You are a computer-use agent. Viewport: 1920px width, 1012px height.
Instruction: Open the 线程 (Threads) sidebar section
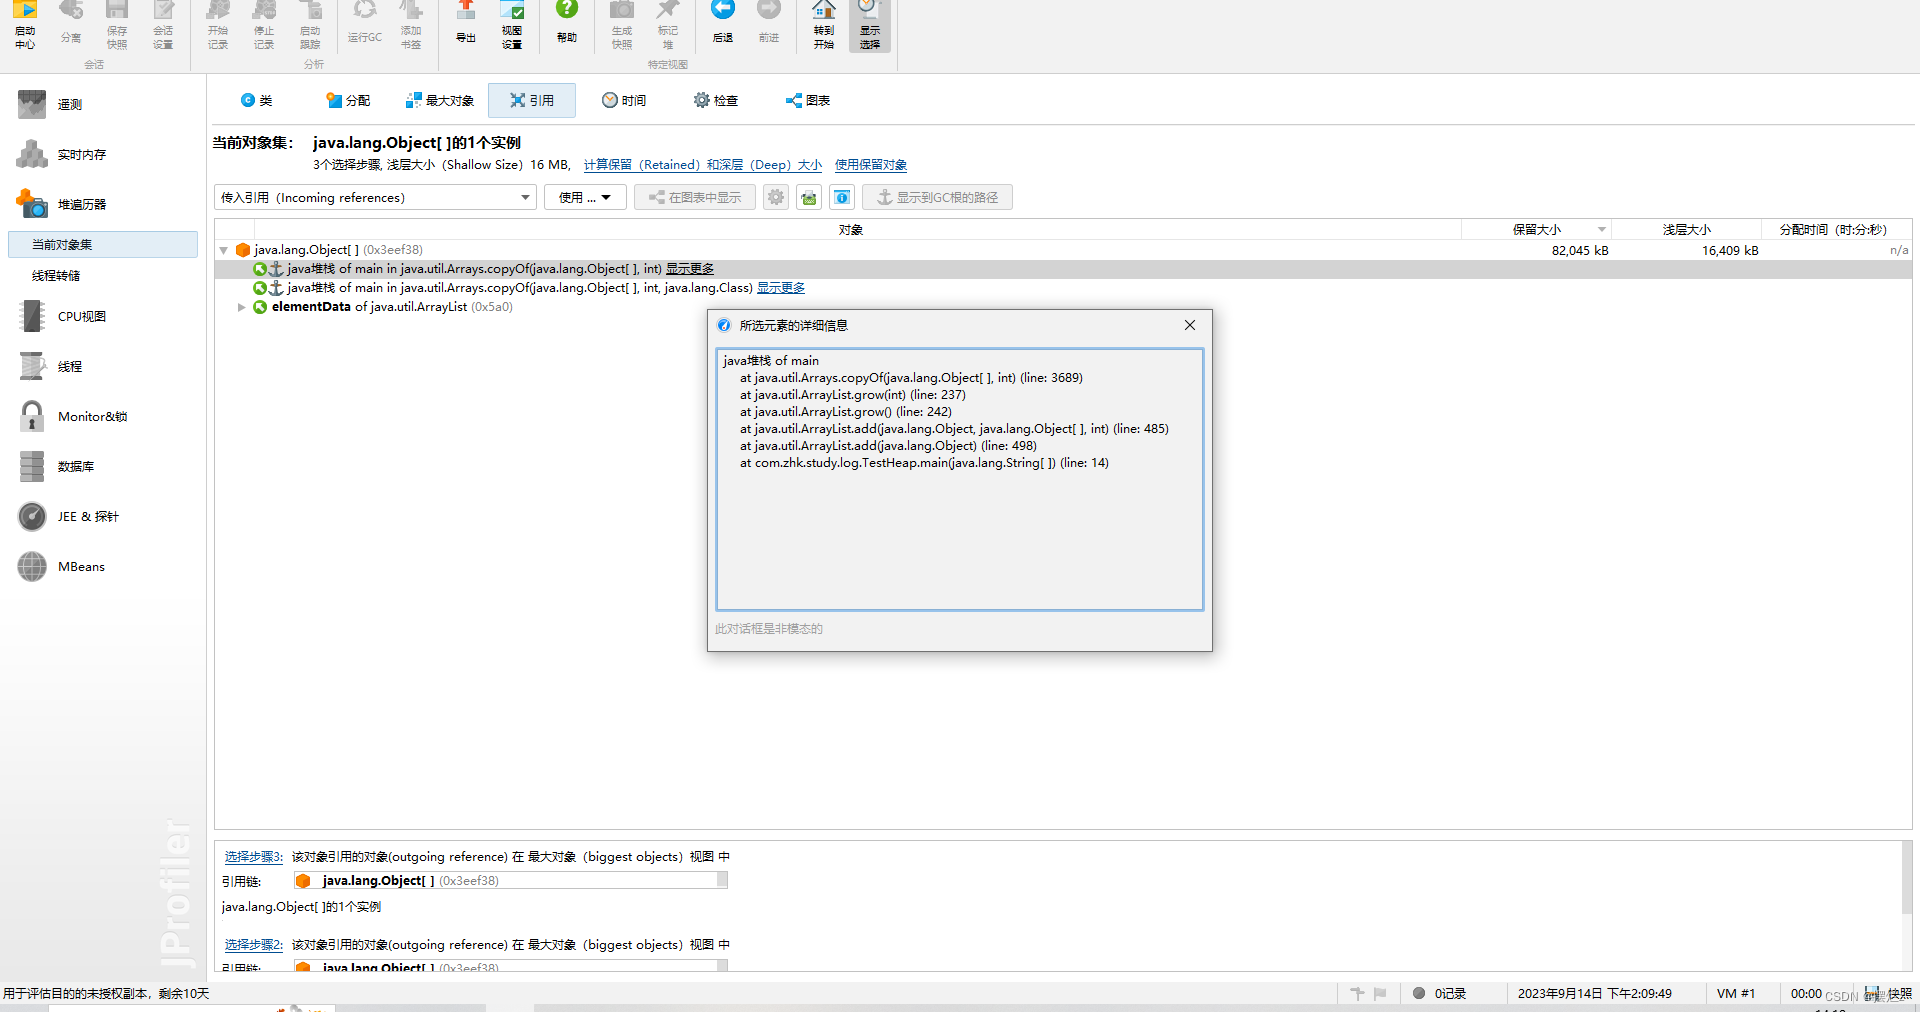click(70, 366)
